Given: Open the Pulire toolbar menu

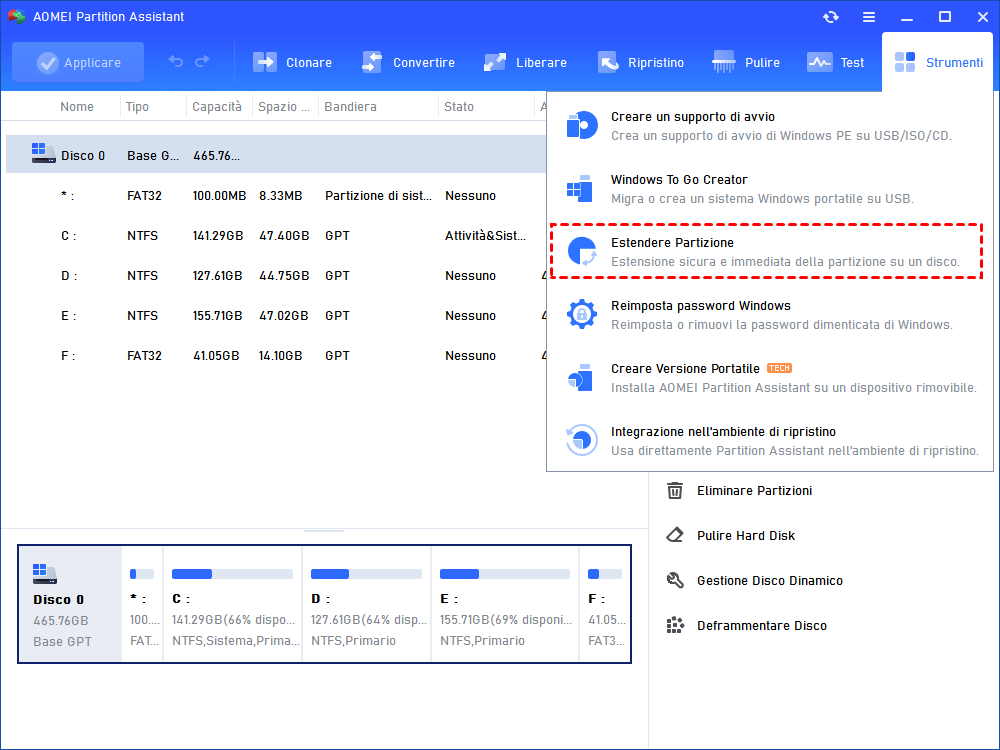Looking at the screenshot, I should (746, 62).
